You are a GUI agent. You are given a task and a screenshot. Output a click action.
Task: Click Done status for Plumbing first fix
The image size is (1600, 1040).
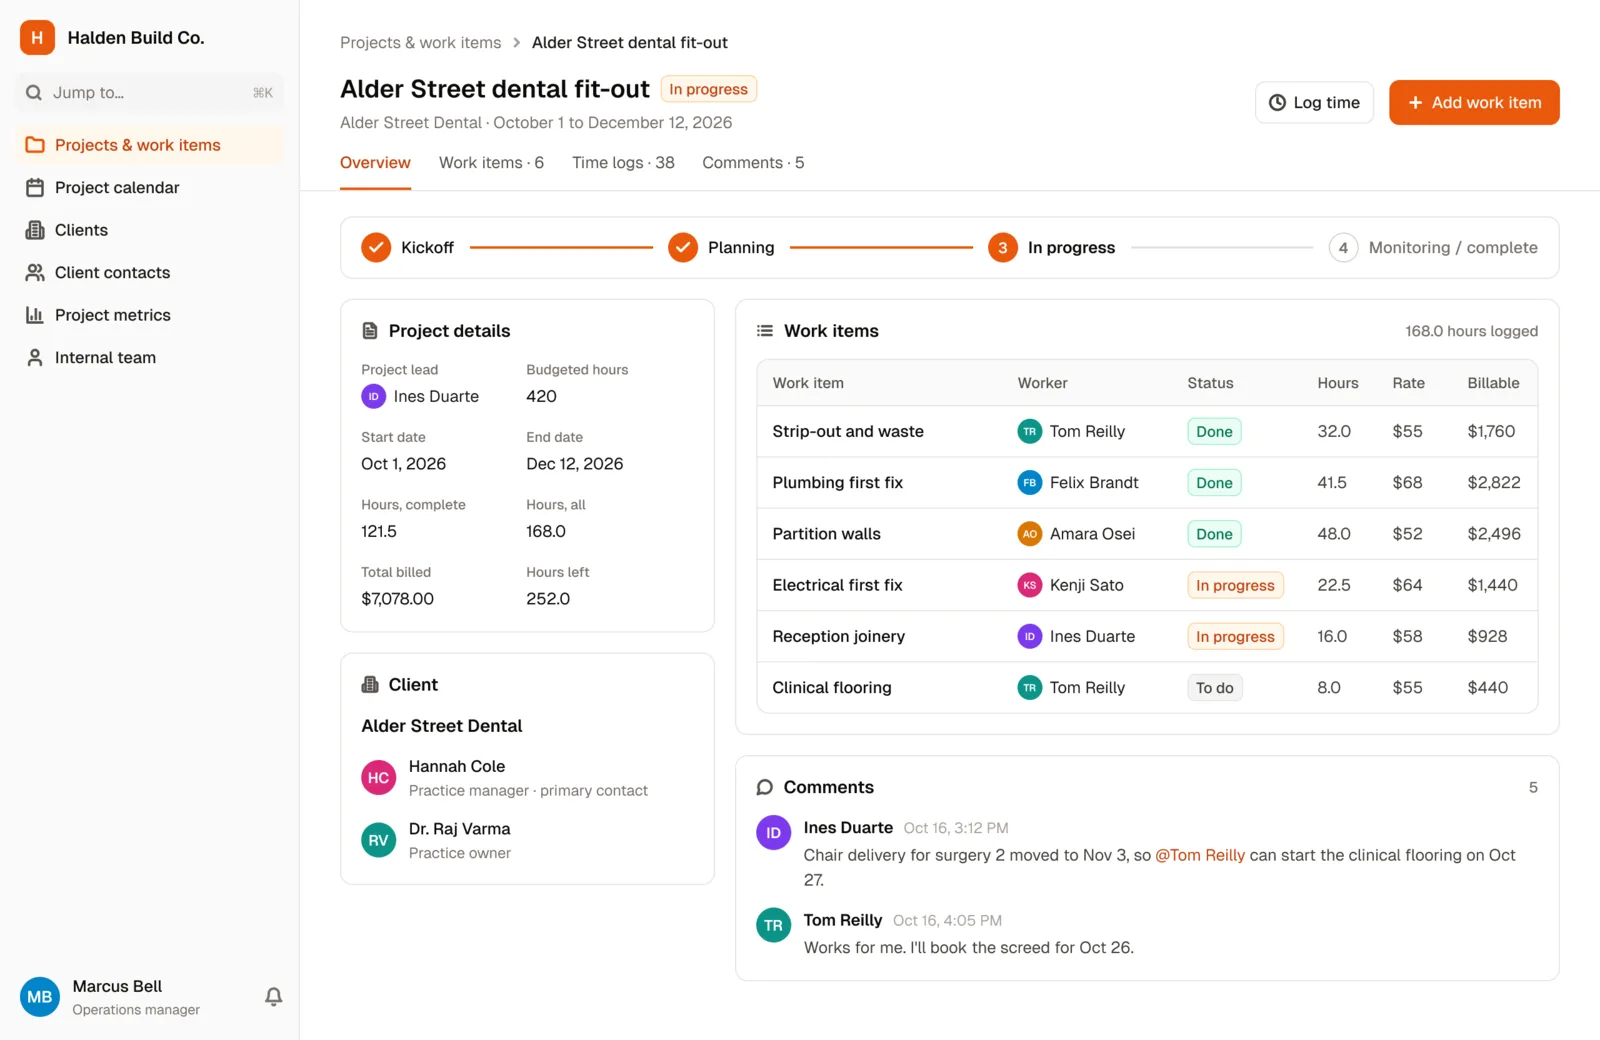tap(1214, 483)
